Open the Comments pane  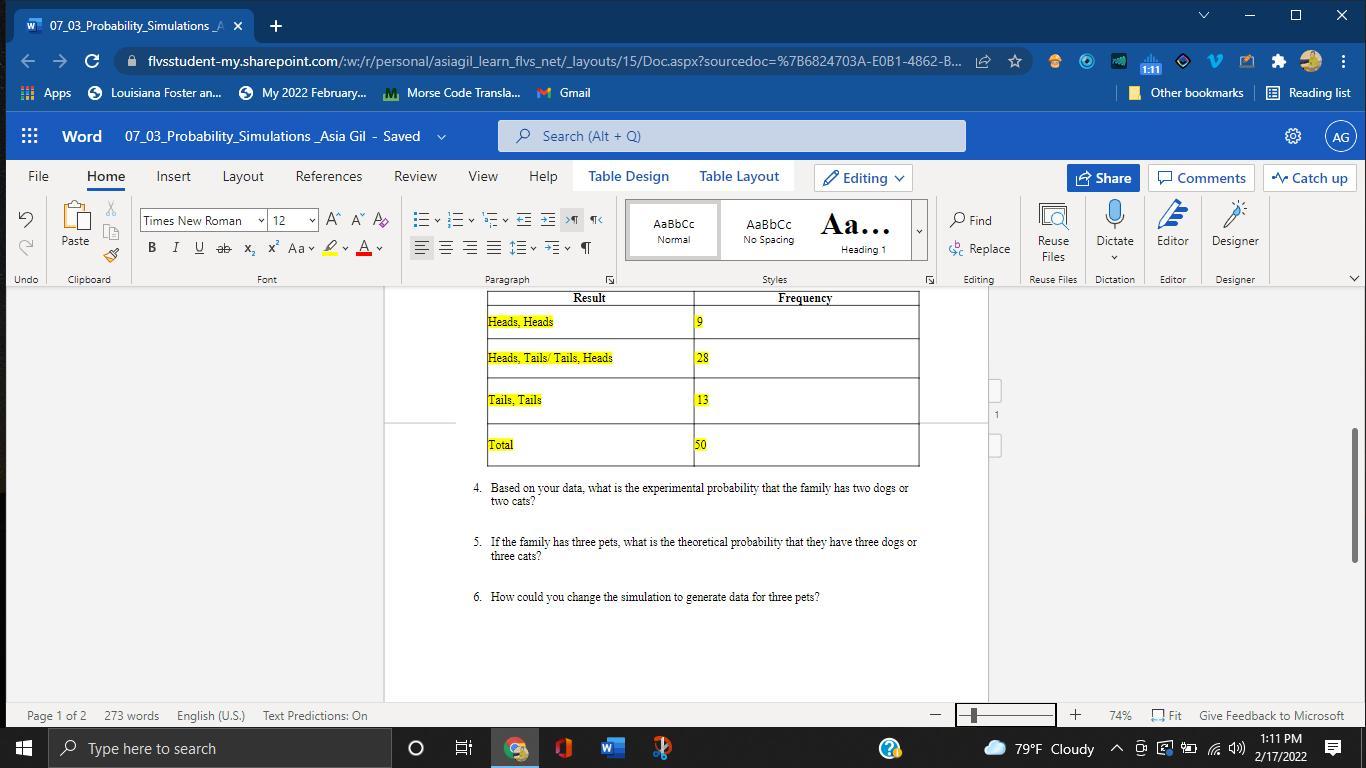pos(1201,178)
